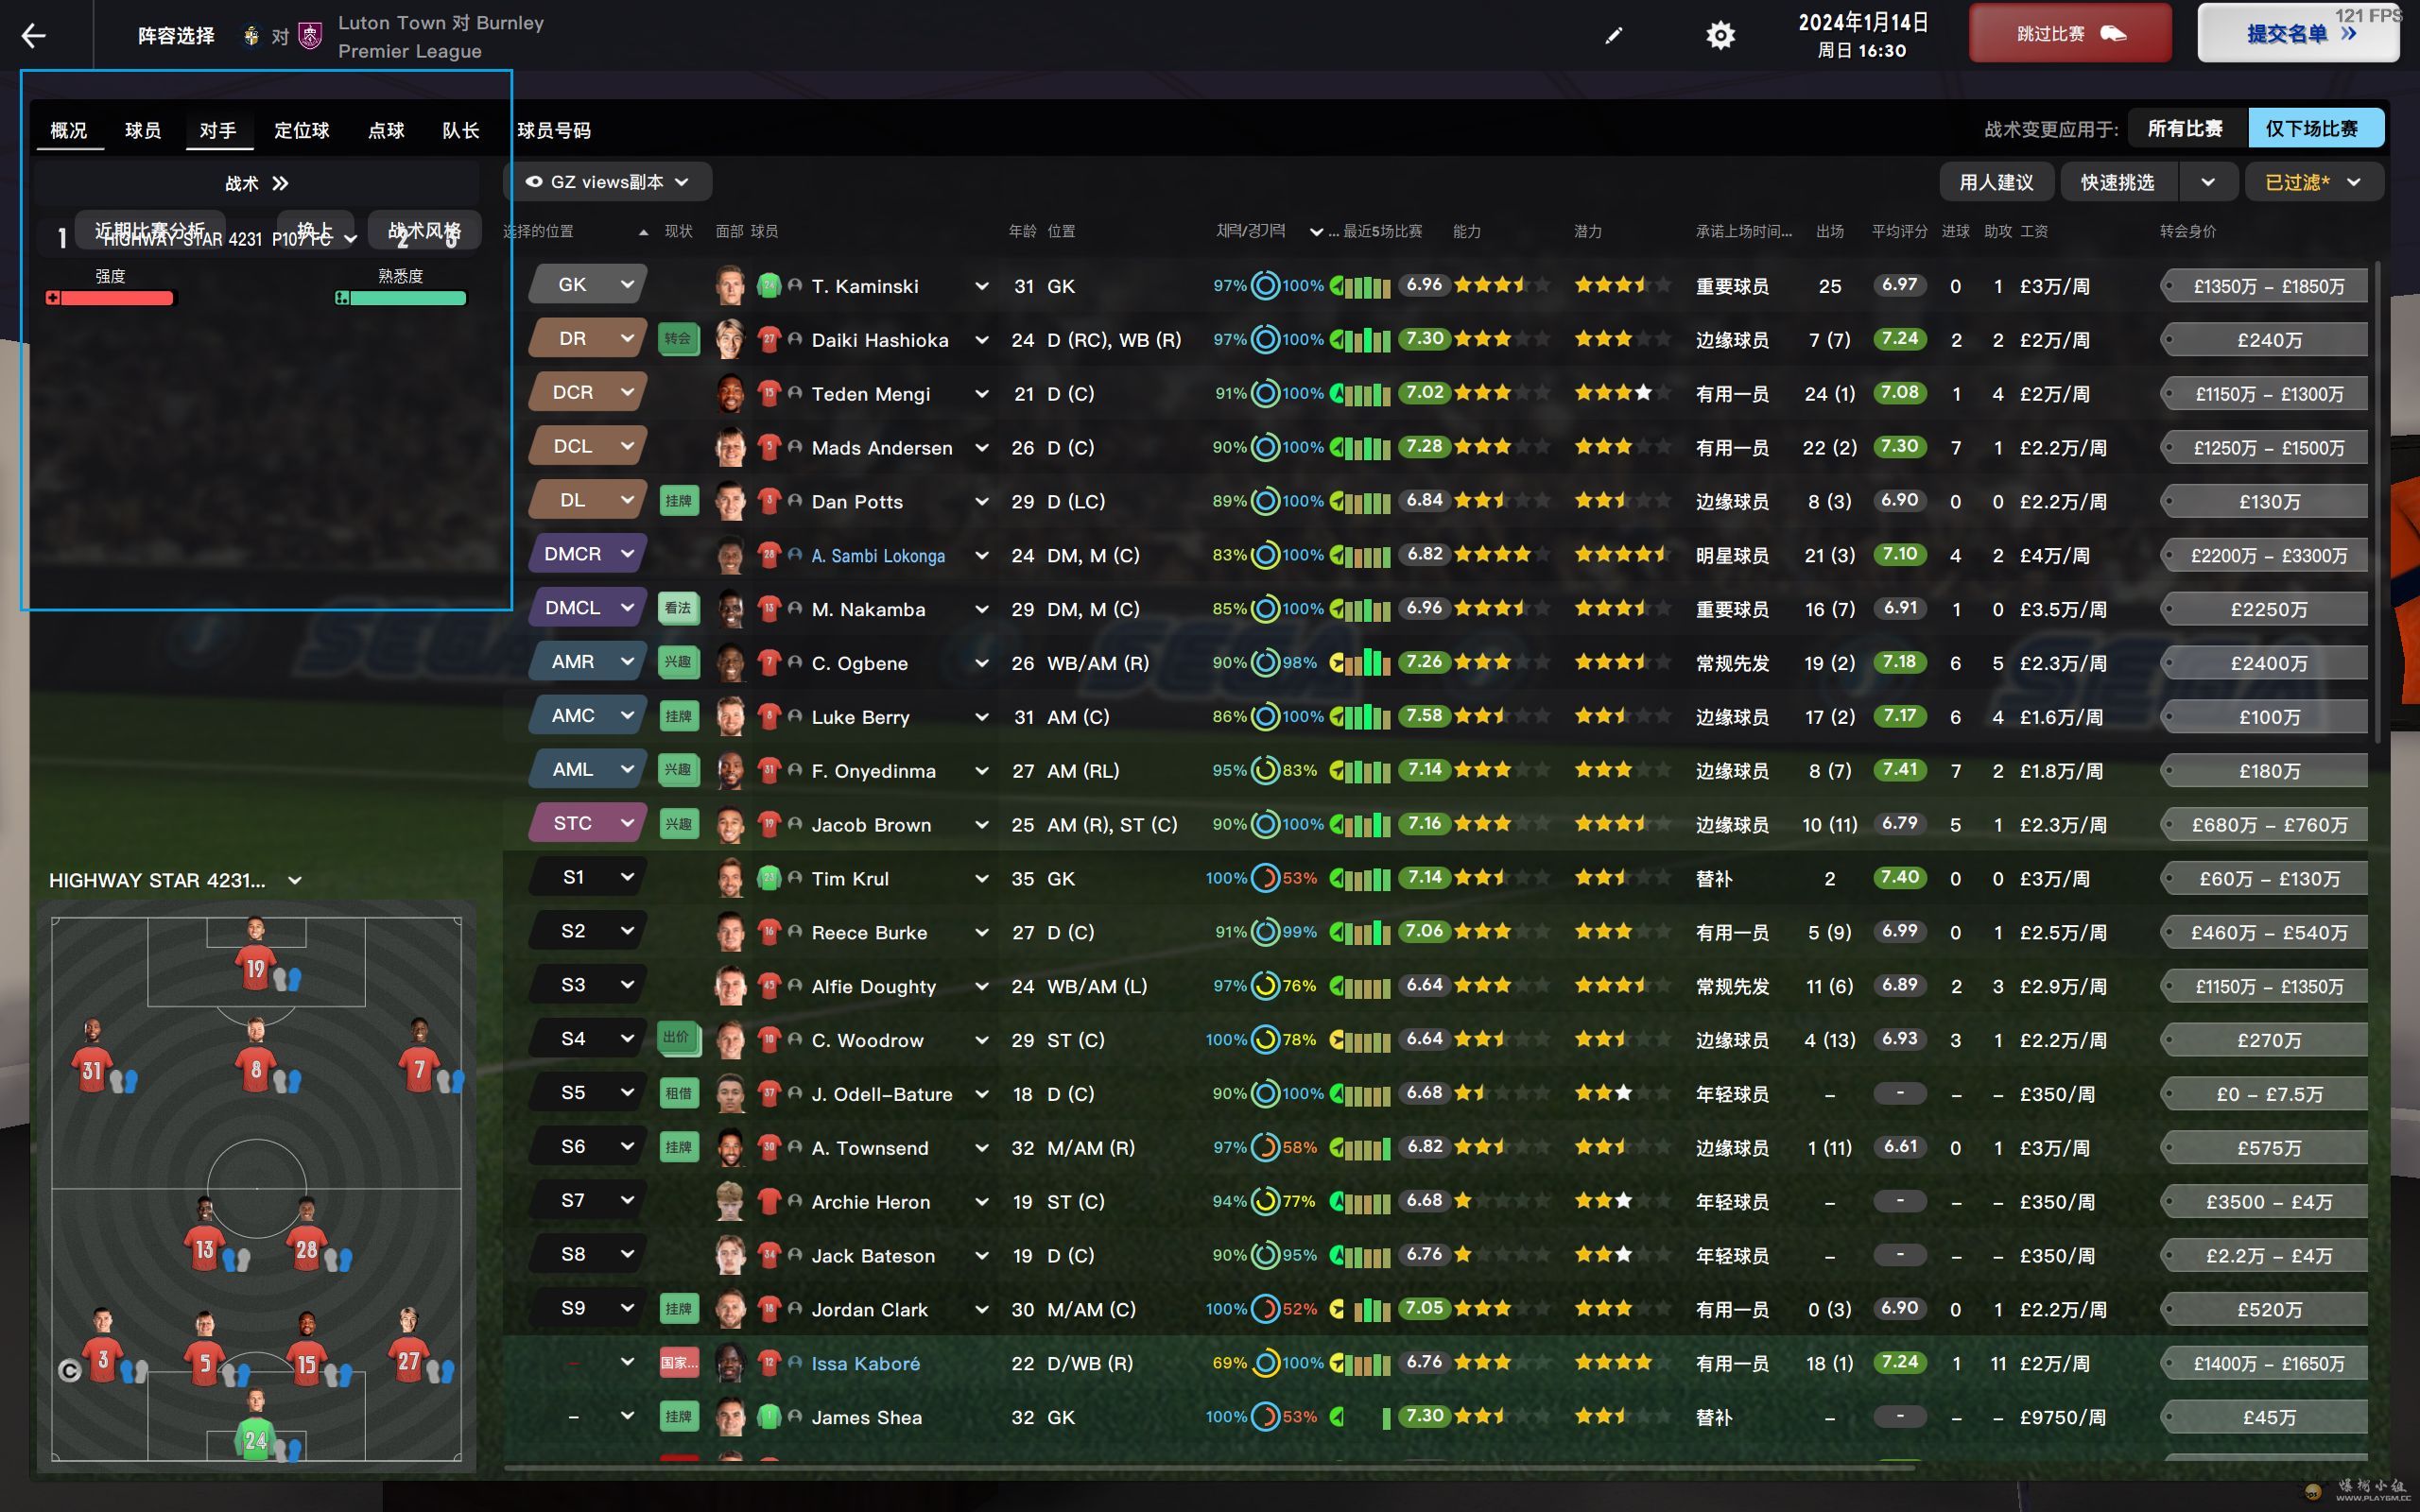
Task: Click the 看法 status badge for M. Nakamba
Action: [678, 608]
